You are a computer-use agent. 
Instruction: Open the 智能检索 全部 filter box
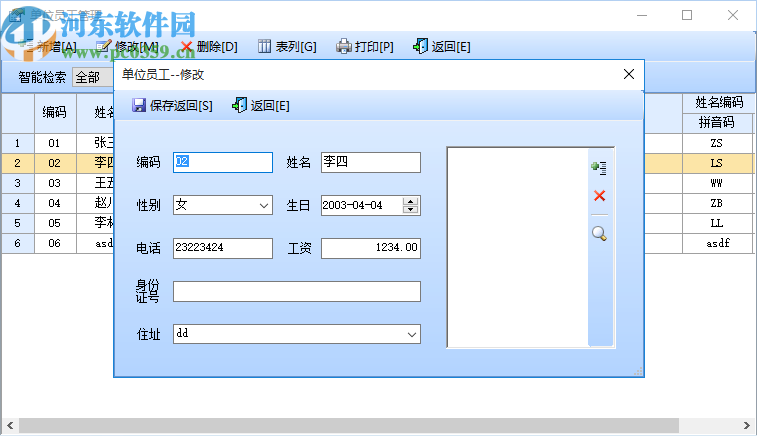pos(93,77)
